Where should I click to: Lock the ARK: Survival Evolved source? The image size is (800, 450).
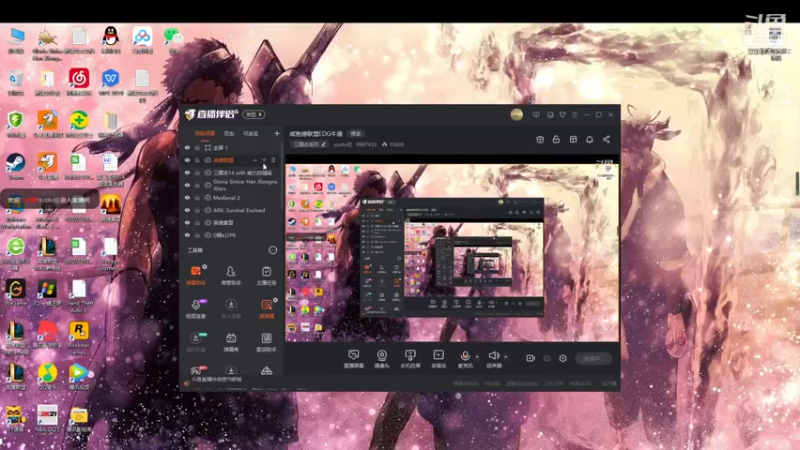197,210
